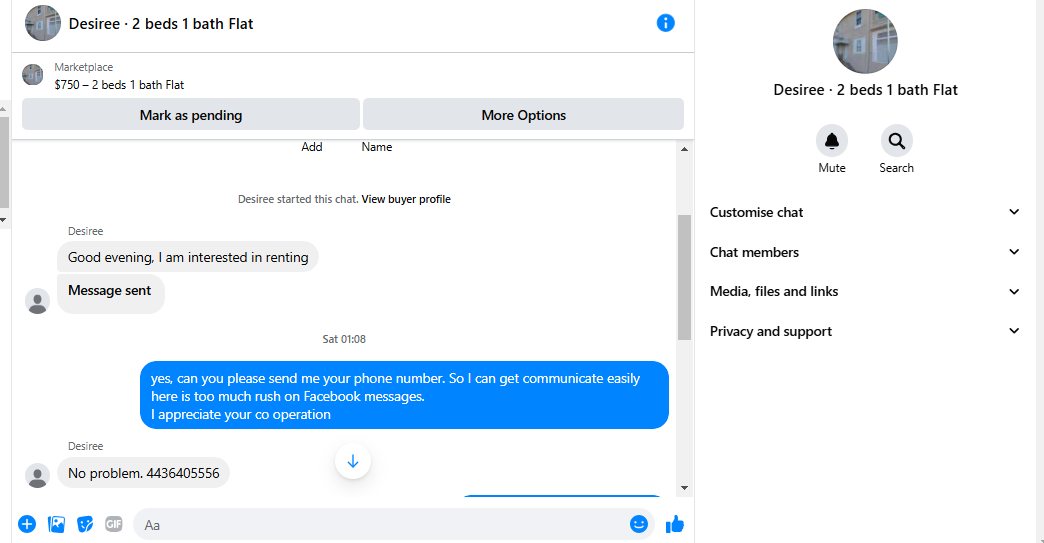The height and width of the screenshot is (543, 1044).
Task: Click the chat scrollbar down arrow
Action: click(x=684, y=488)
